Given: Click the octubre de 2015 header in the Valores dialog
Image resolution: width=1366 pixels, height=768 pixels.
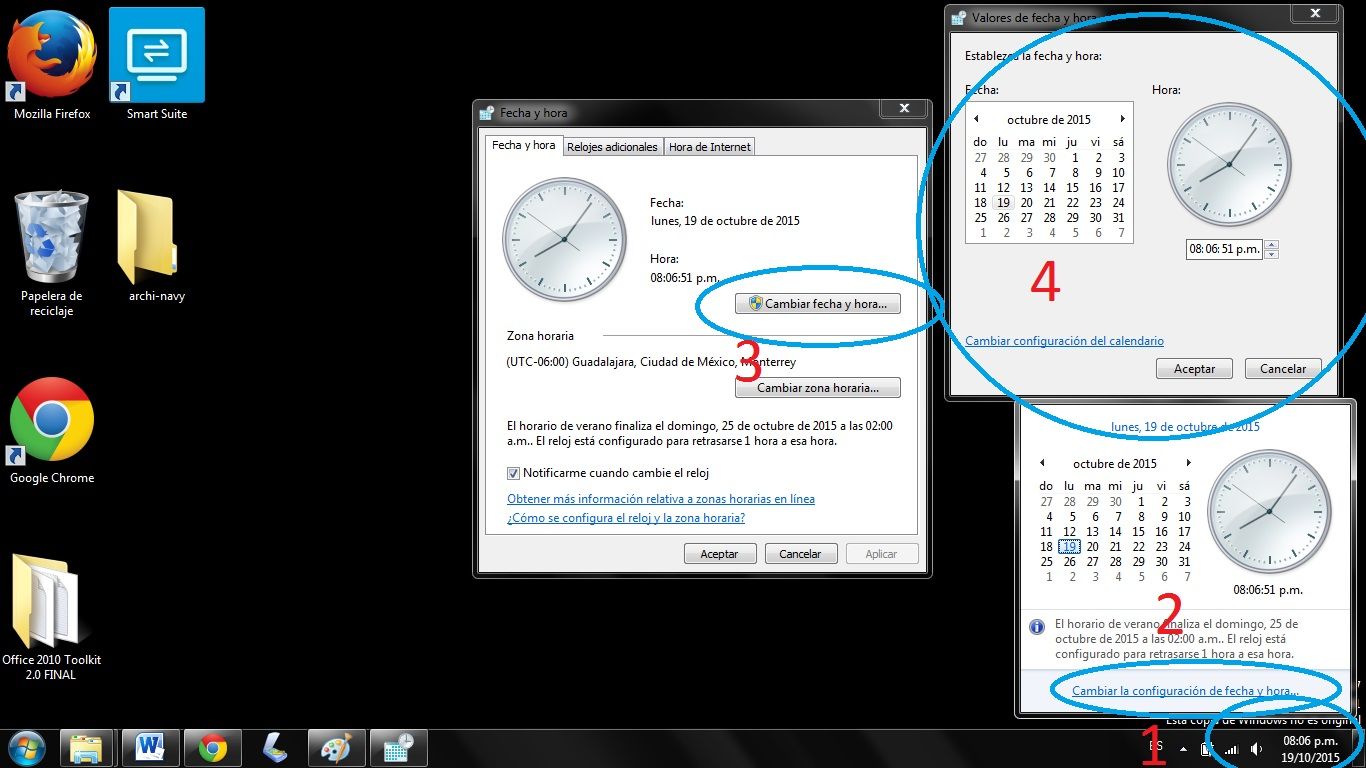Looking at the screenshot, I should [1049, 120].
